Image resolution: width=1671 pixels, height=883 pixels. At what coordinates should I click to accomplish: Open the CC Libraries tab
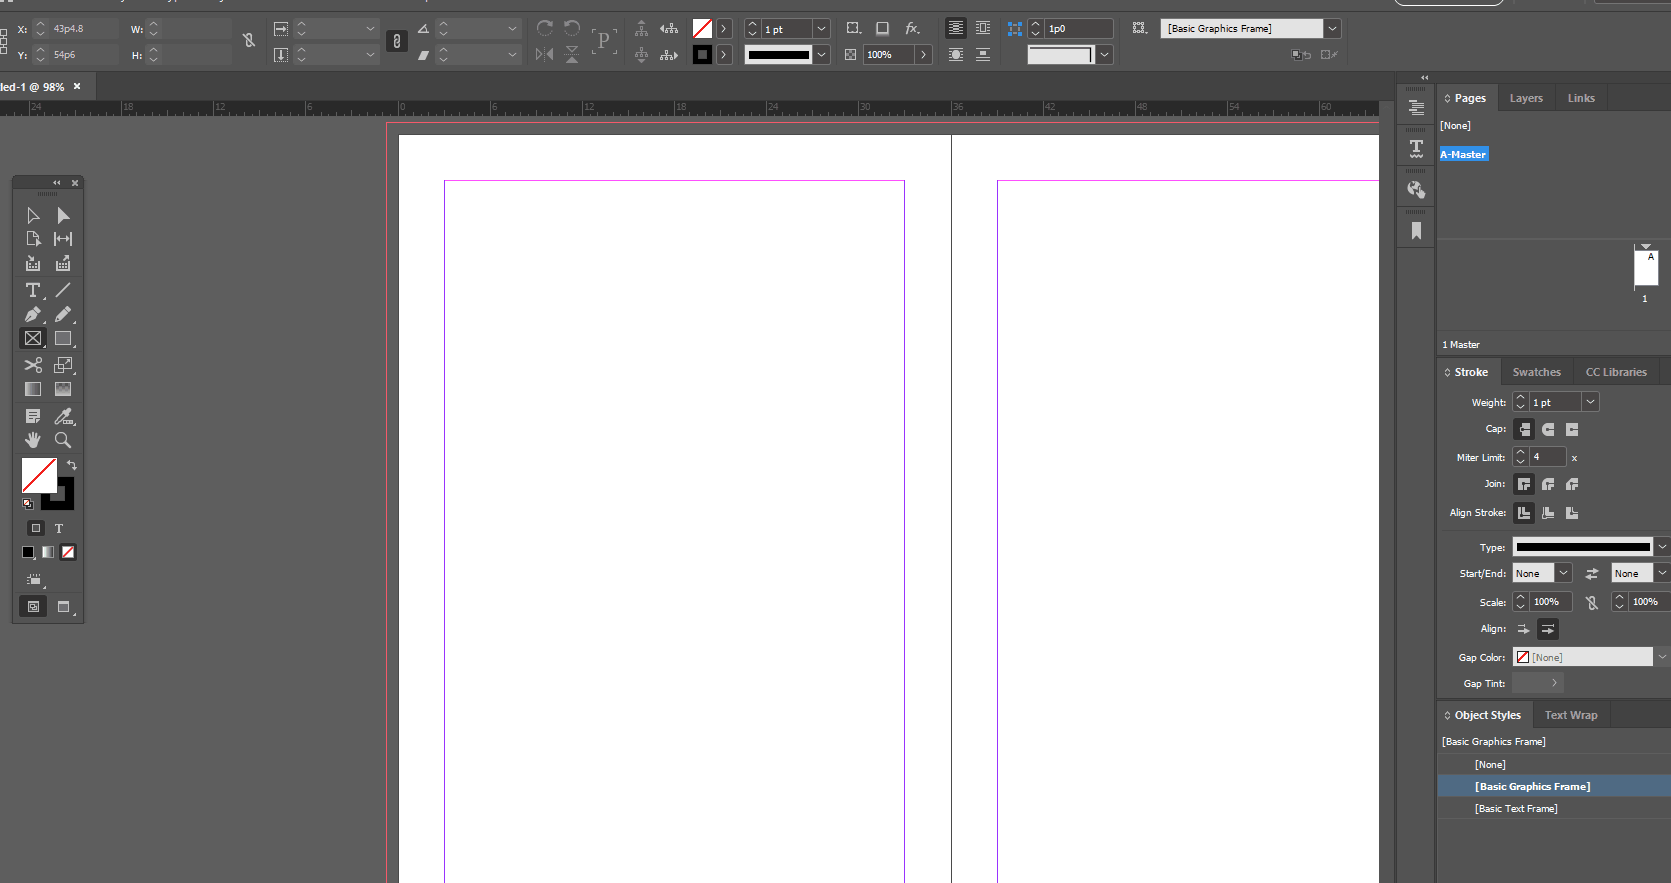click(1616, 372)
